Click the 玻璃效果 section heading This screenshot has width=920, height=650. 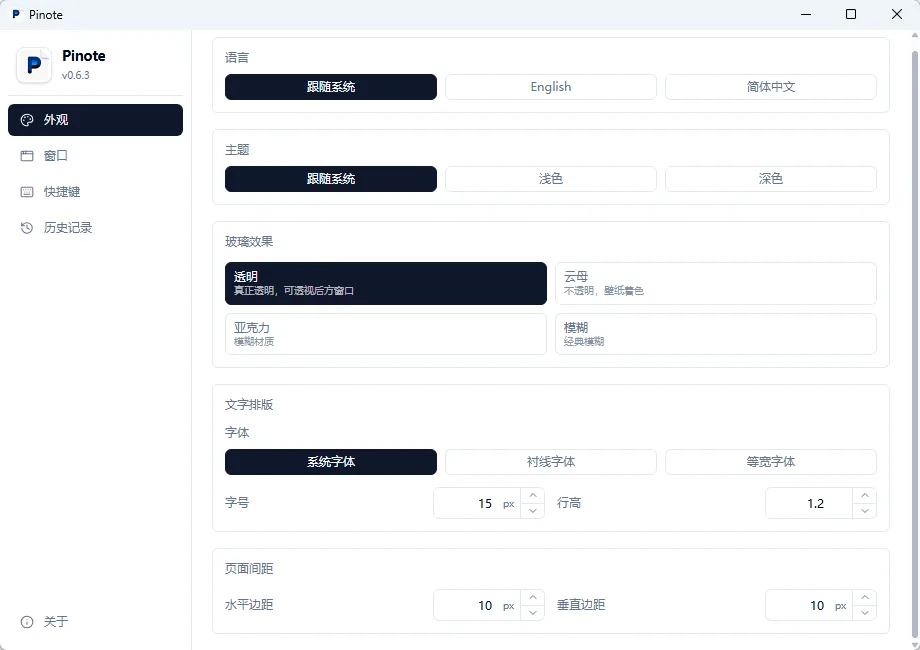249,242
